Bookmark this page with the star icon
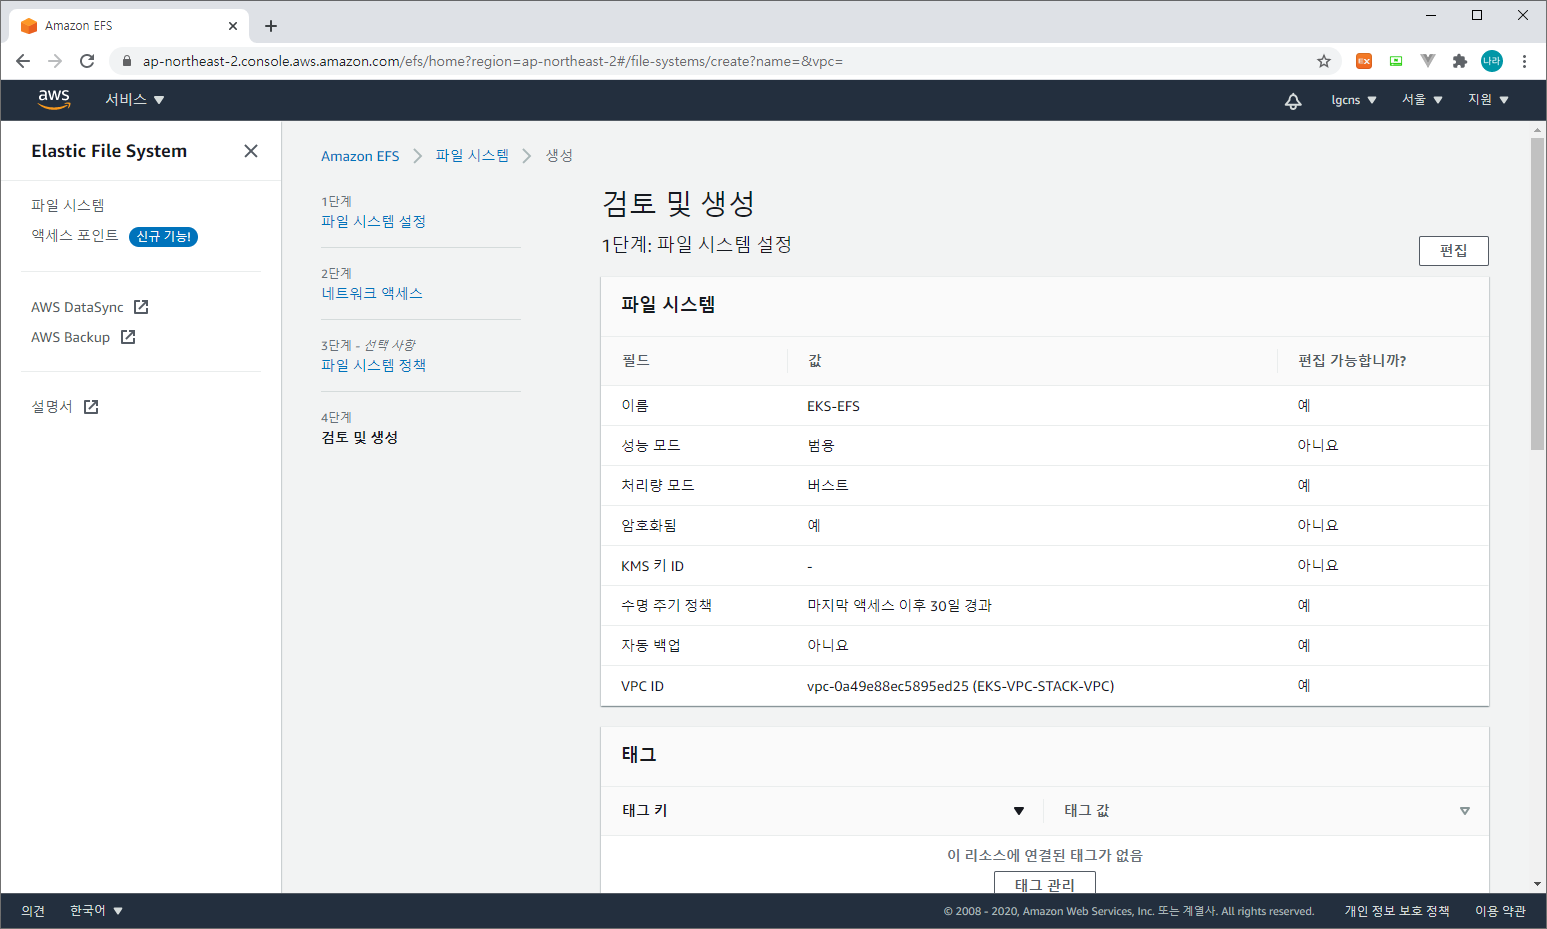Viewport: 1547px width, 929px height. click(x=1324, y=61)
